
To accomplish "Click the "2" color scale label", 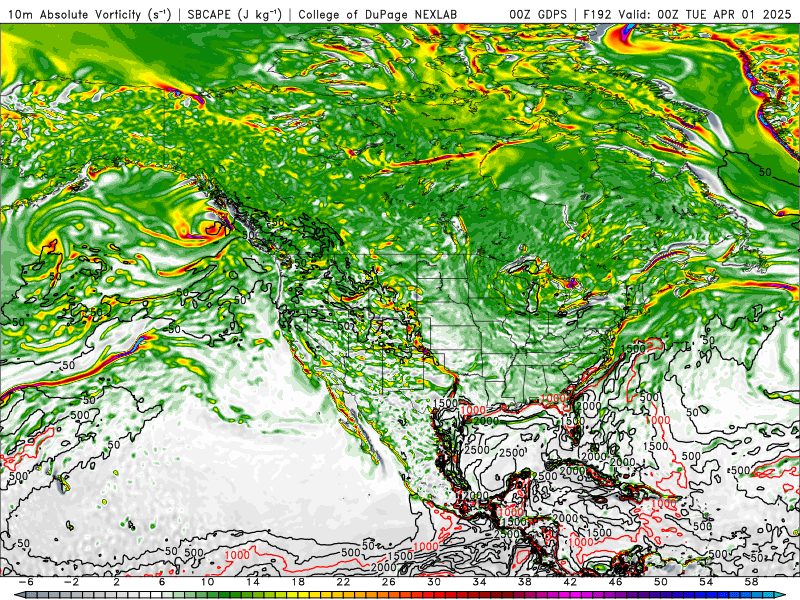I will pos(116,582).
